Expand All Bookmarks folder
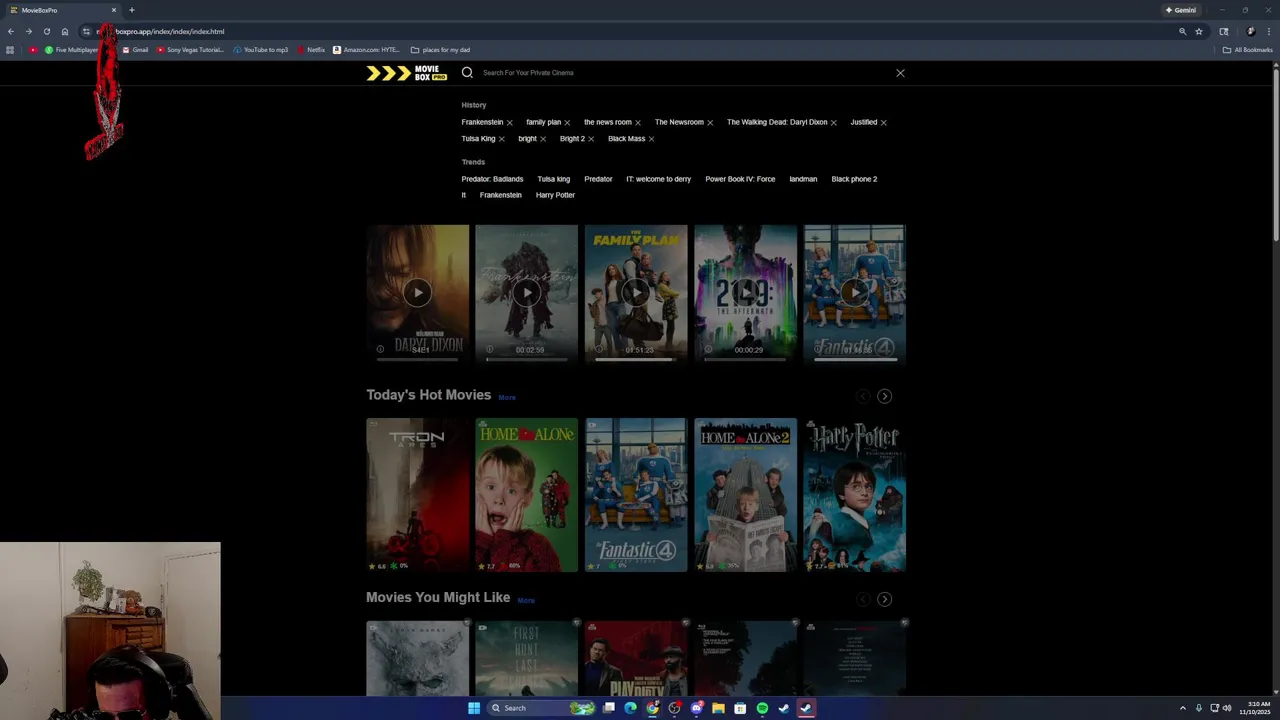1280x720 pixels. coord(1248,50)
